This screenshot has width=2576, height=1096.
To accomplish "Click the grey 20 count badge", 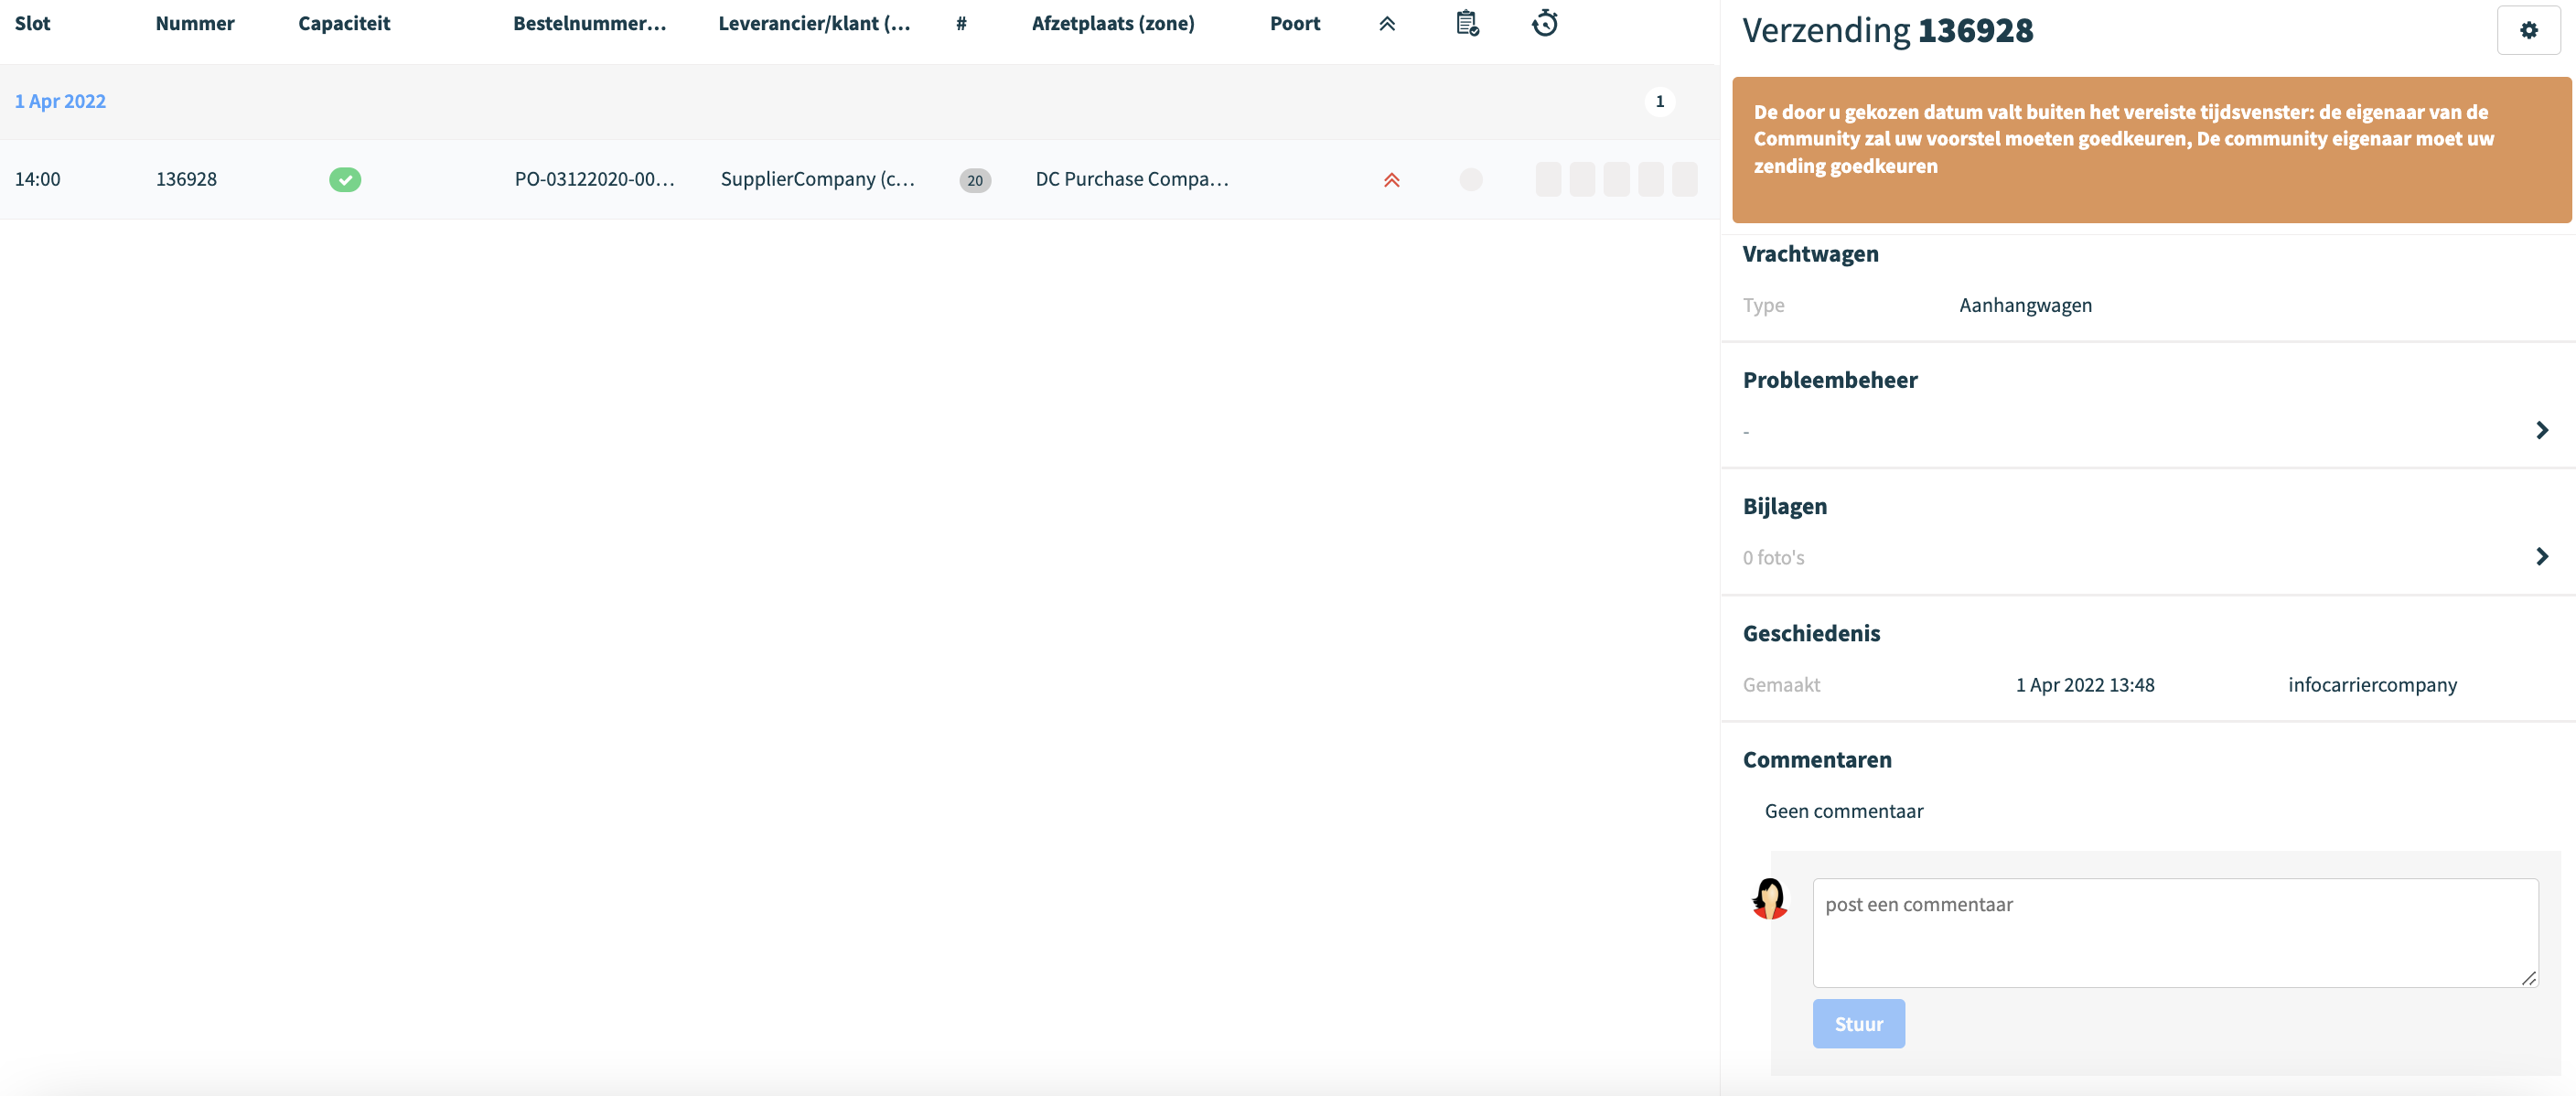I will 975,180.
